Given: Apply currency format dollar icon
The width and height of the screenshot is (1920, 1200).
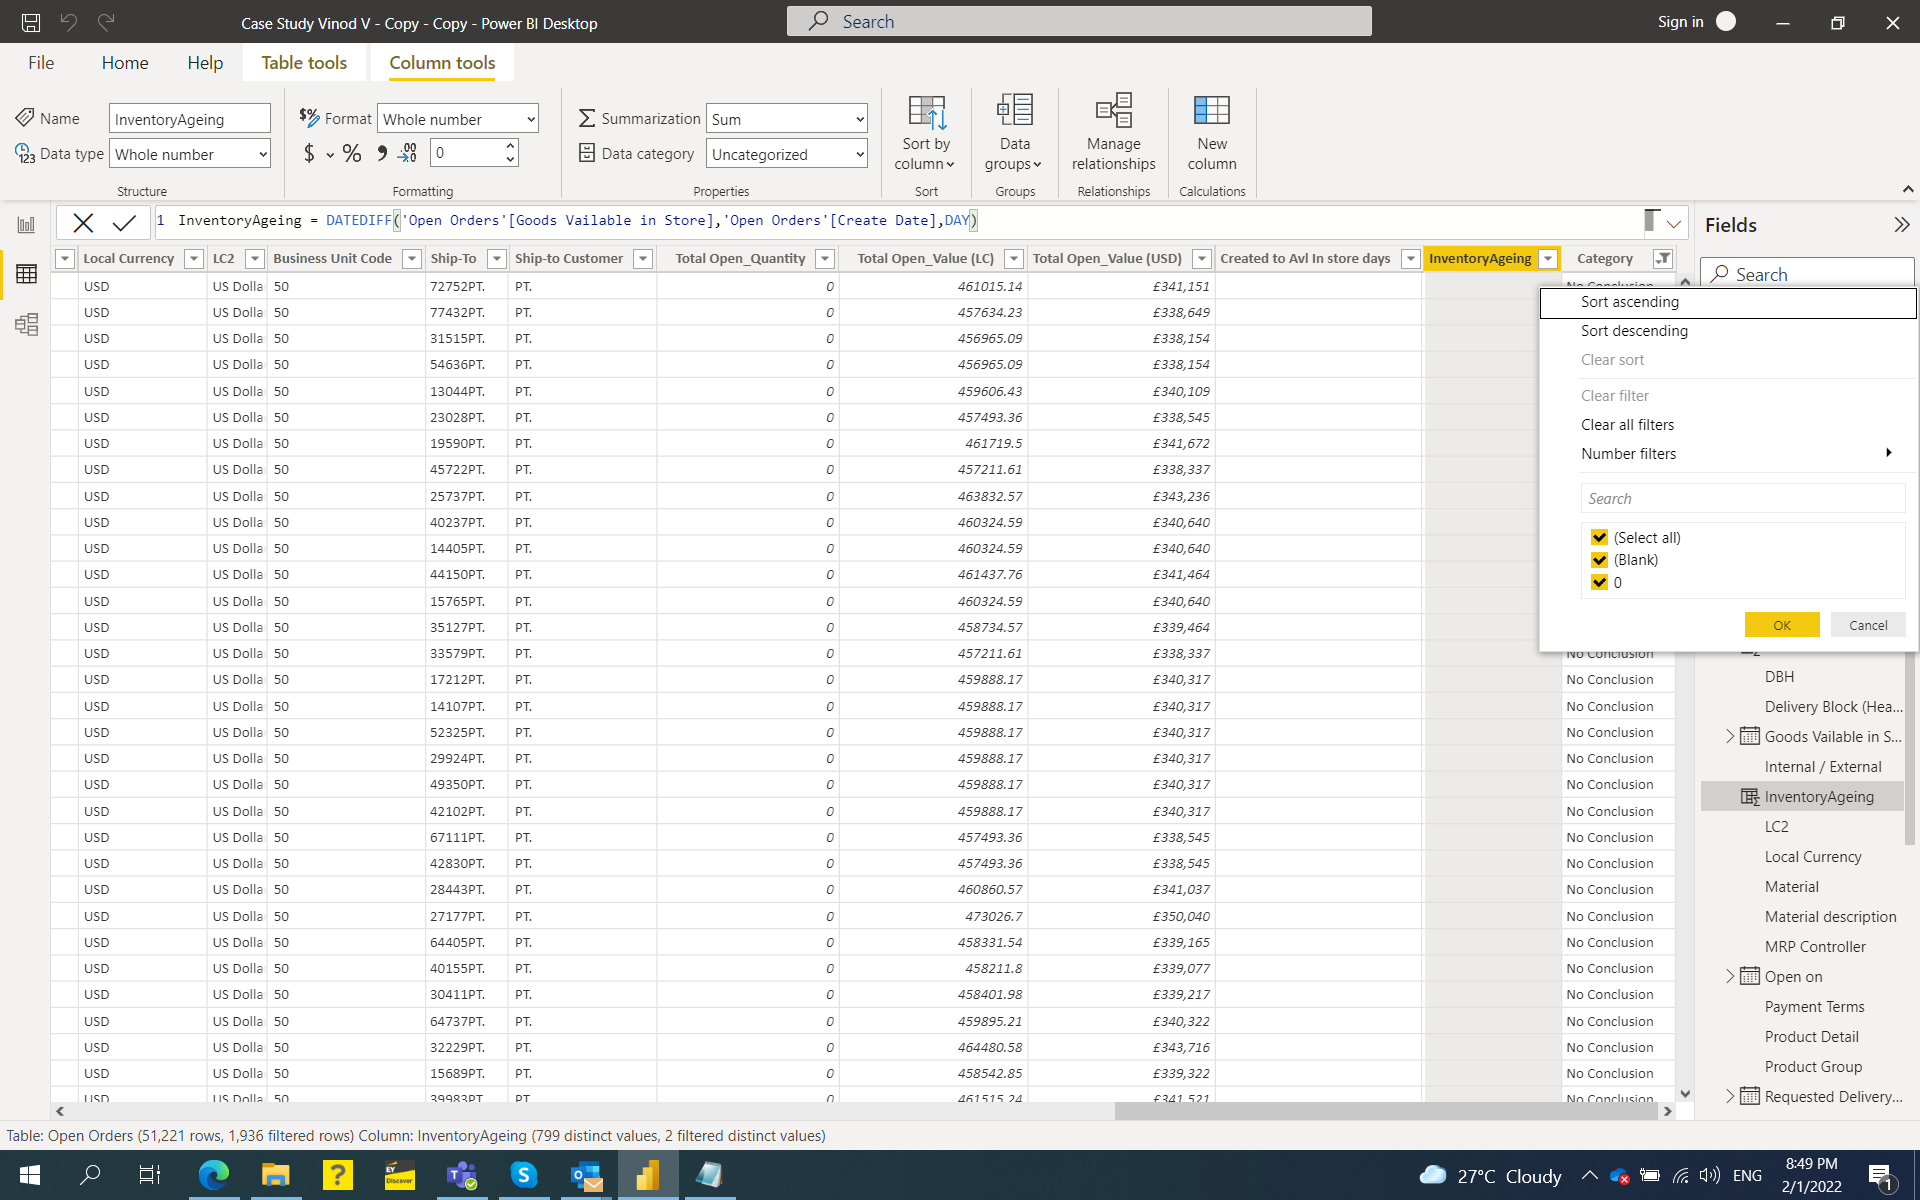Looking at the screenshot, I should 309,153.
